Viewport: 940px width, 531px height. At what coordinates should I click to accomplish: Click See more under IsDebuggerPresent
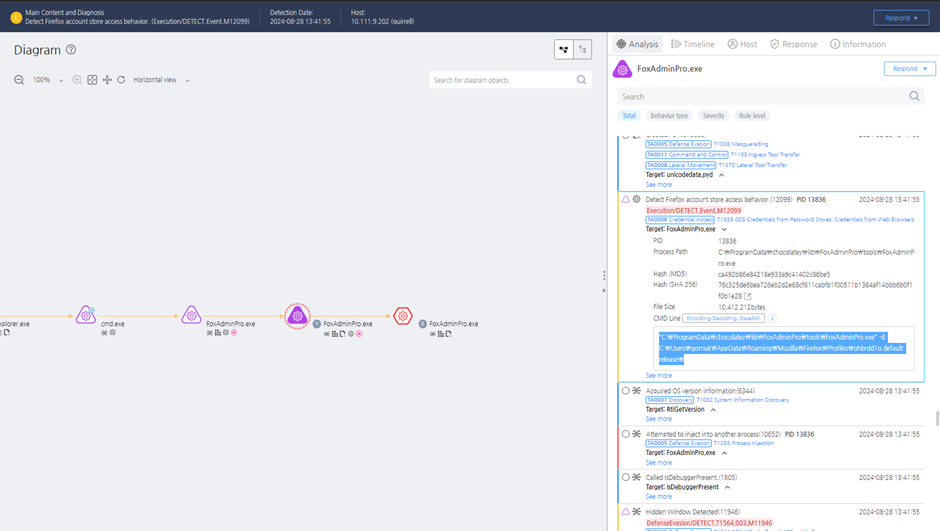(x=658, y=496)
